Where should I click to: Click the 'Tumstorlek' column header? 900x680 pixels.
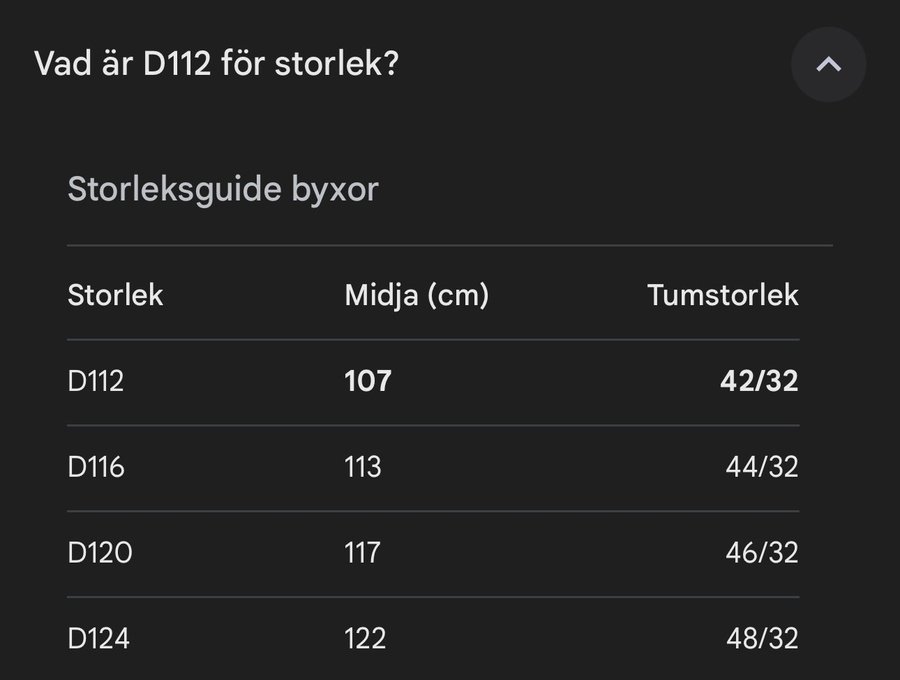tap(722, 296)
